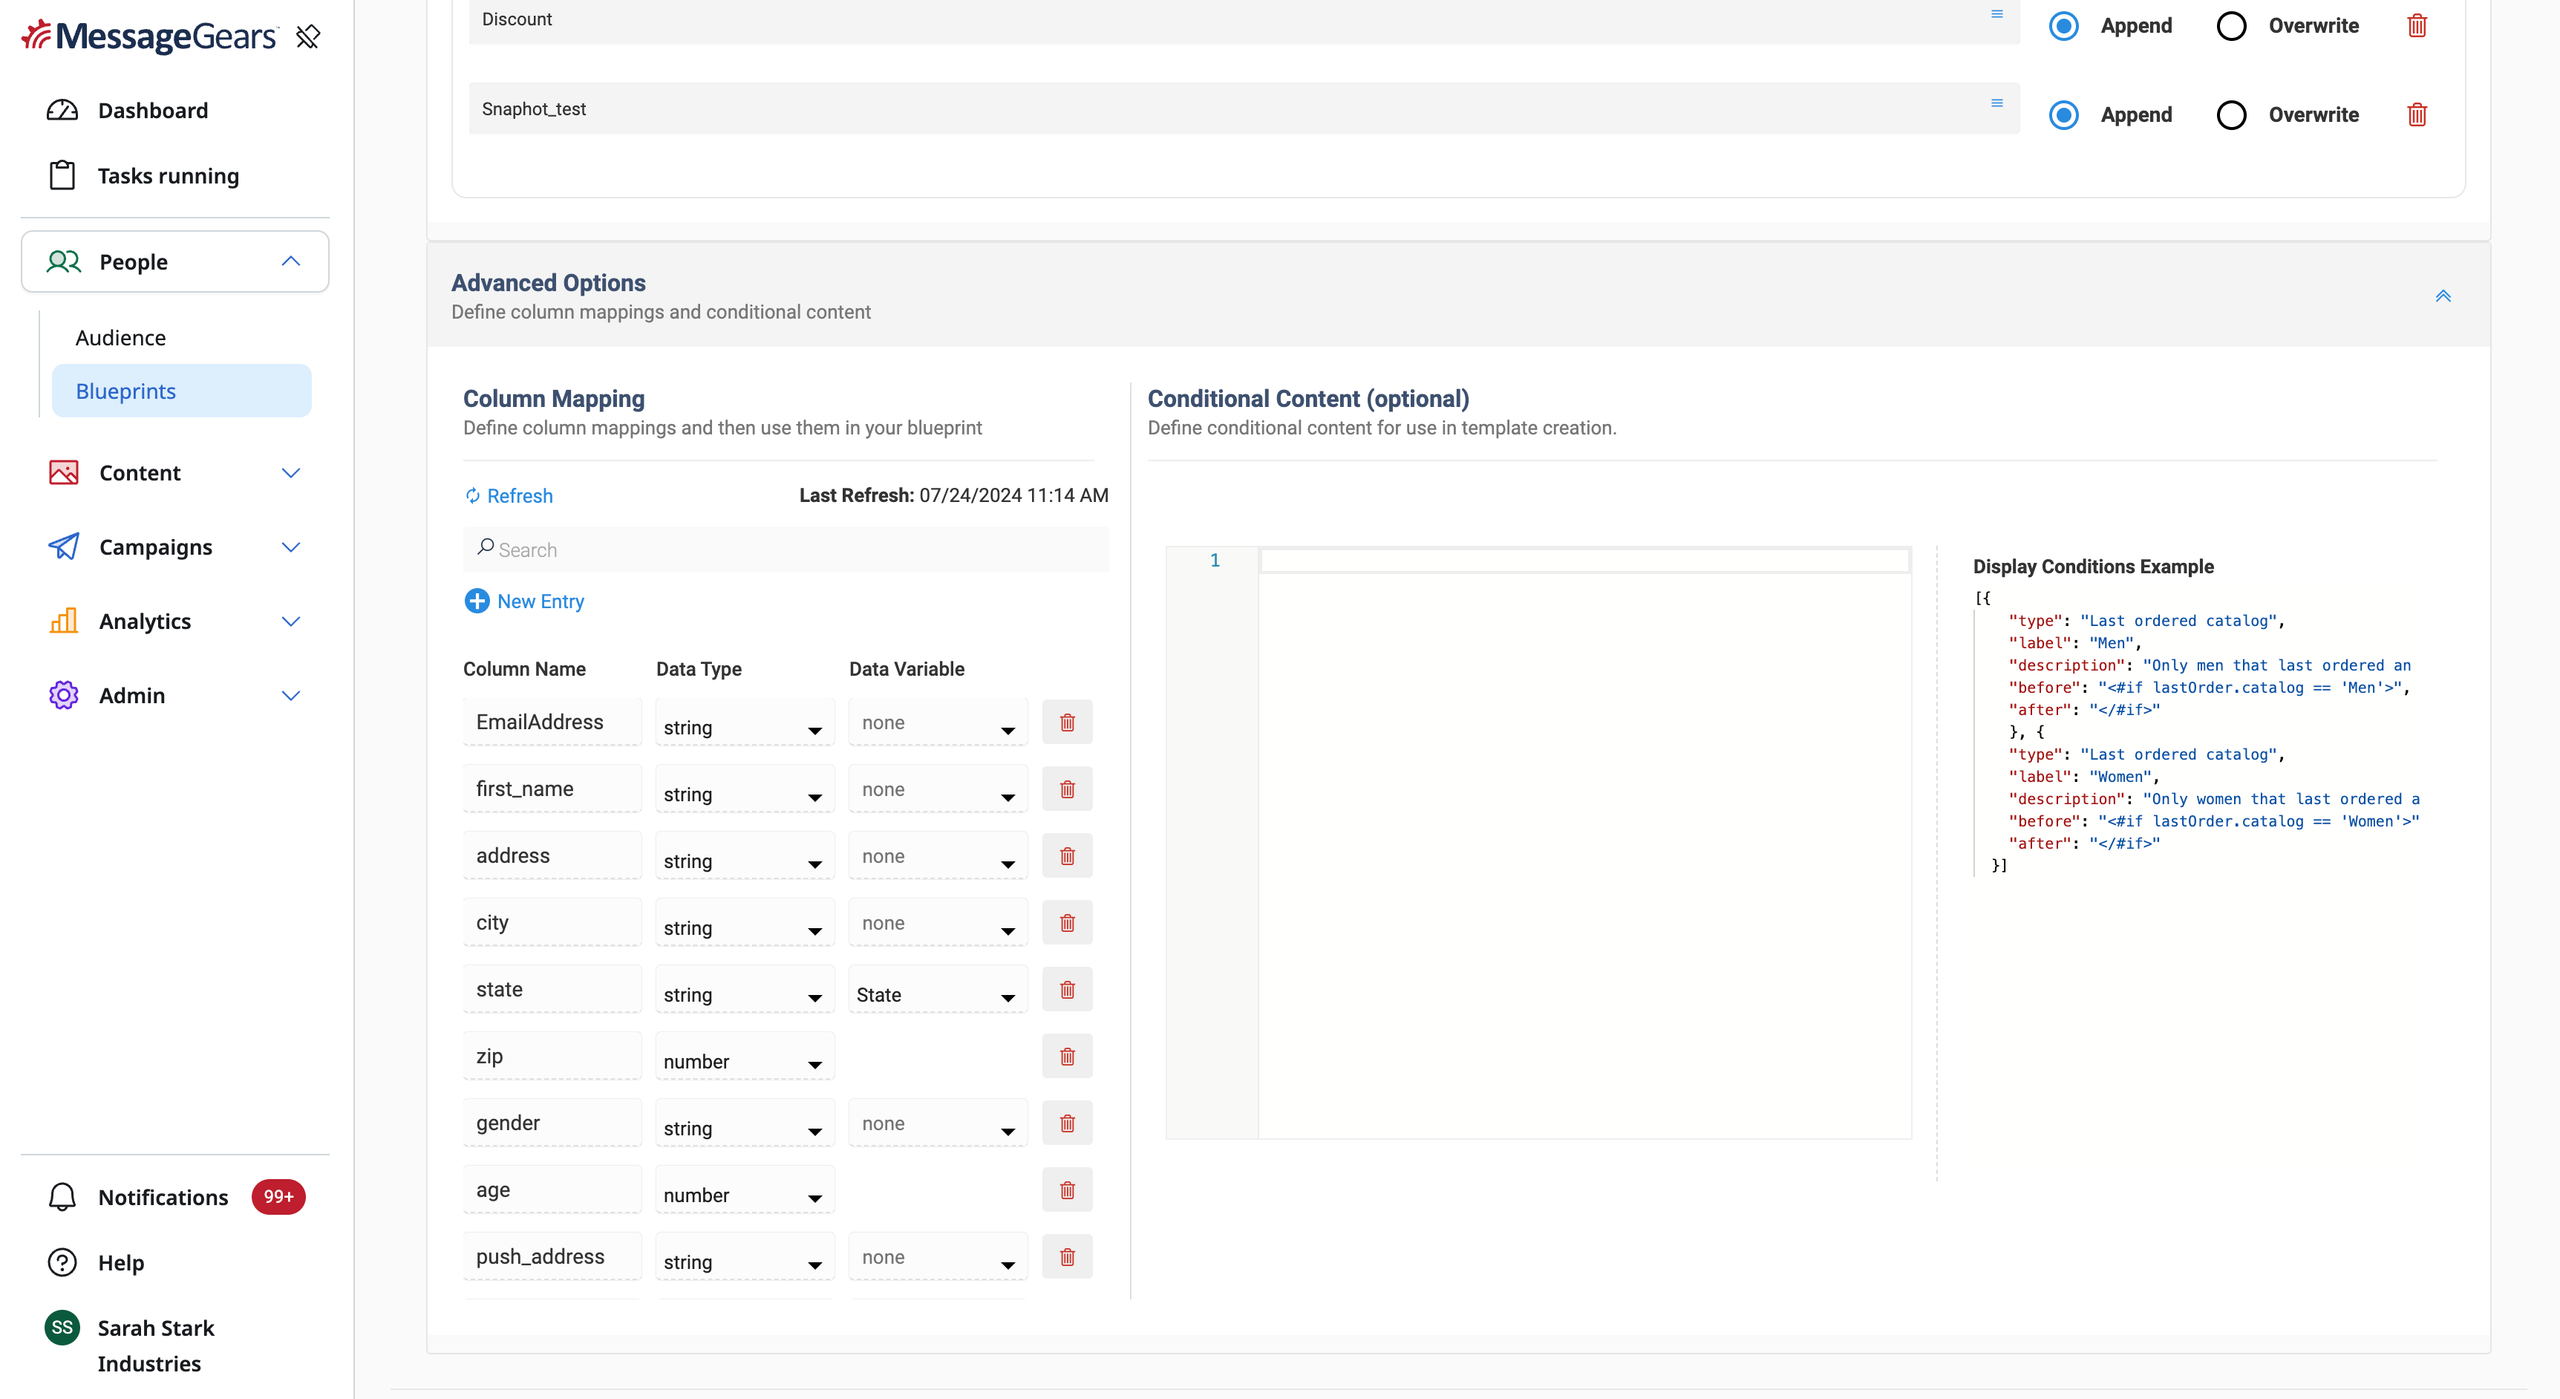Select Append for the Snaphot_test row

coord(2063,114)
